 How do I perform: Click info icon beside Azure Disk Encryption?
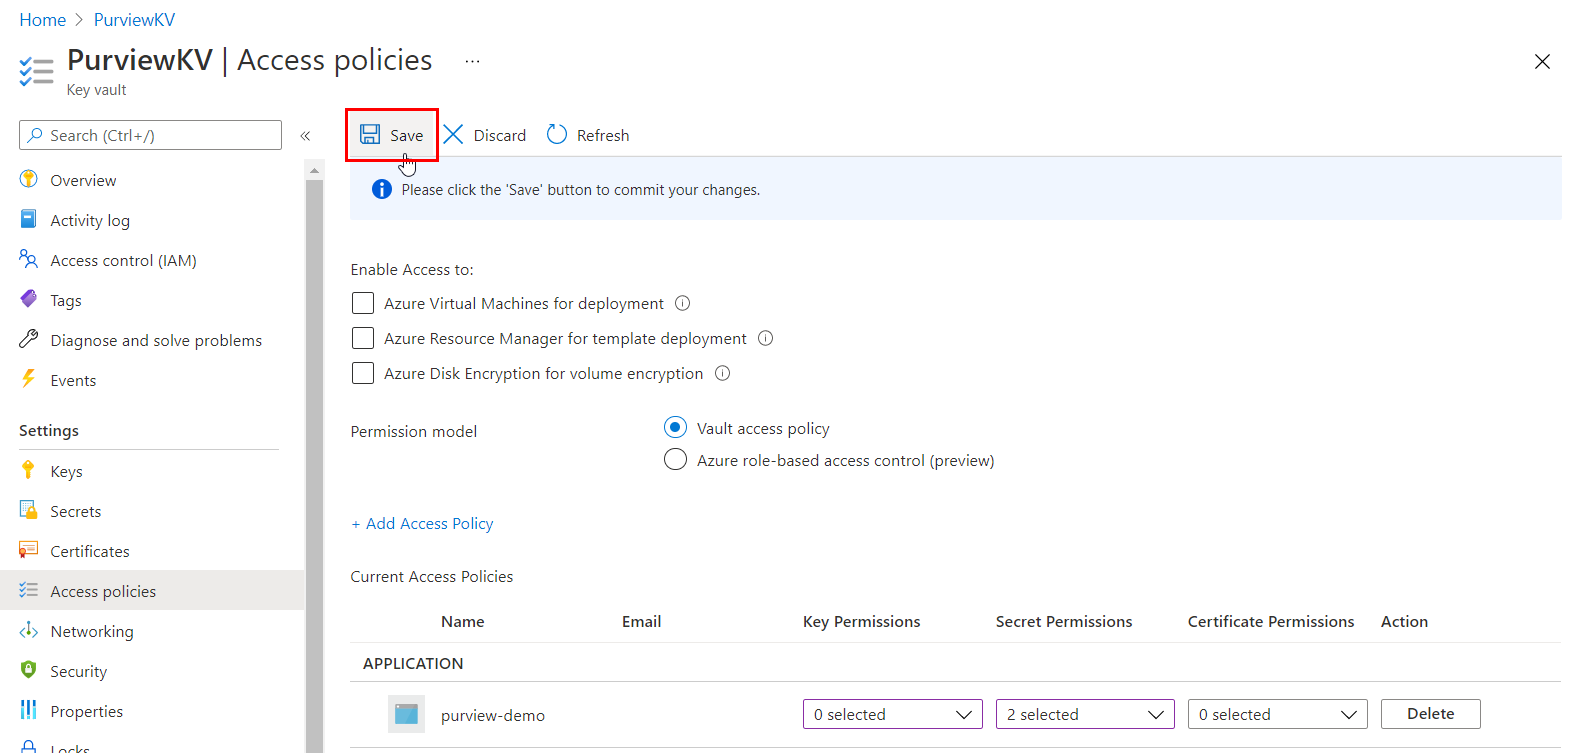click(x=722, y=373)
